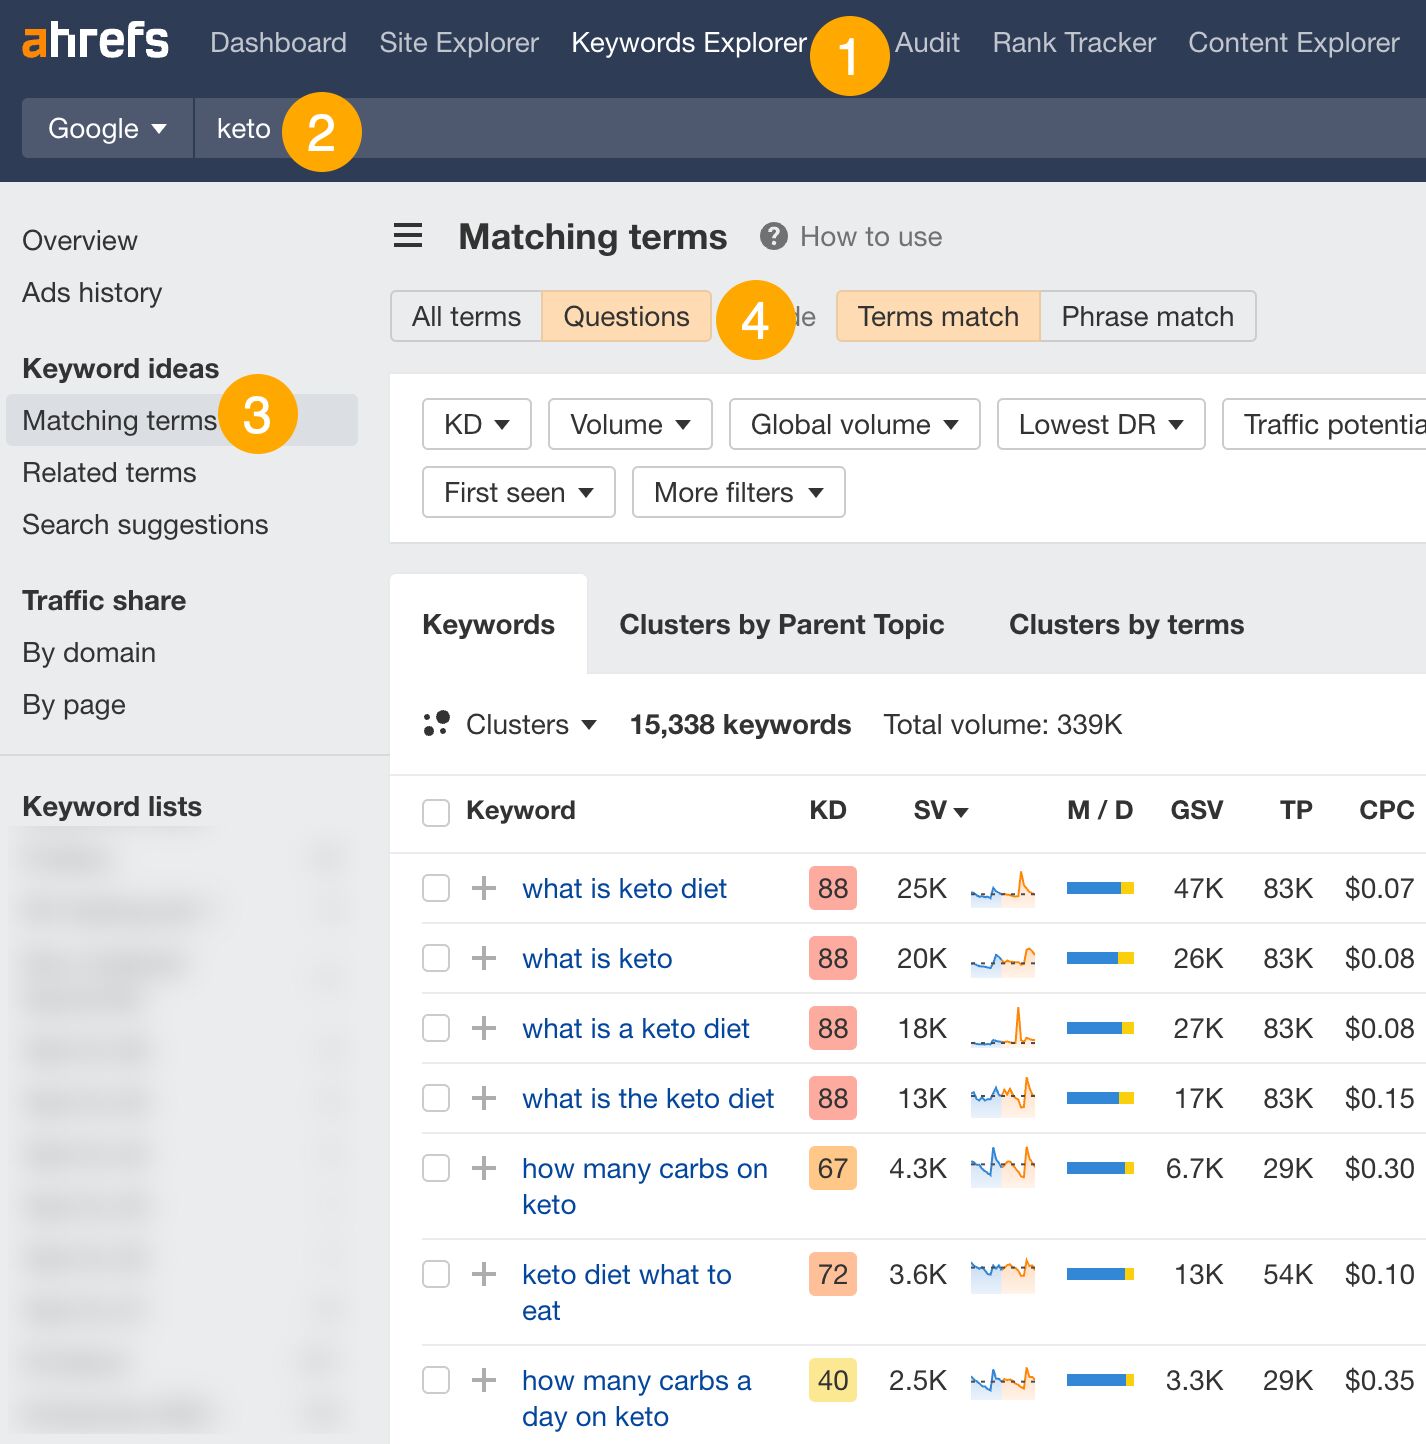Check the box beside "how many carbs on keto"

(x=435, y=1168)
